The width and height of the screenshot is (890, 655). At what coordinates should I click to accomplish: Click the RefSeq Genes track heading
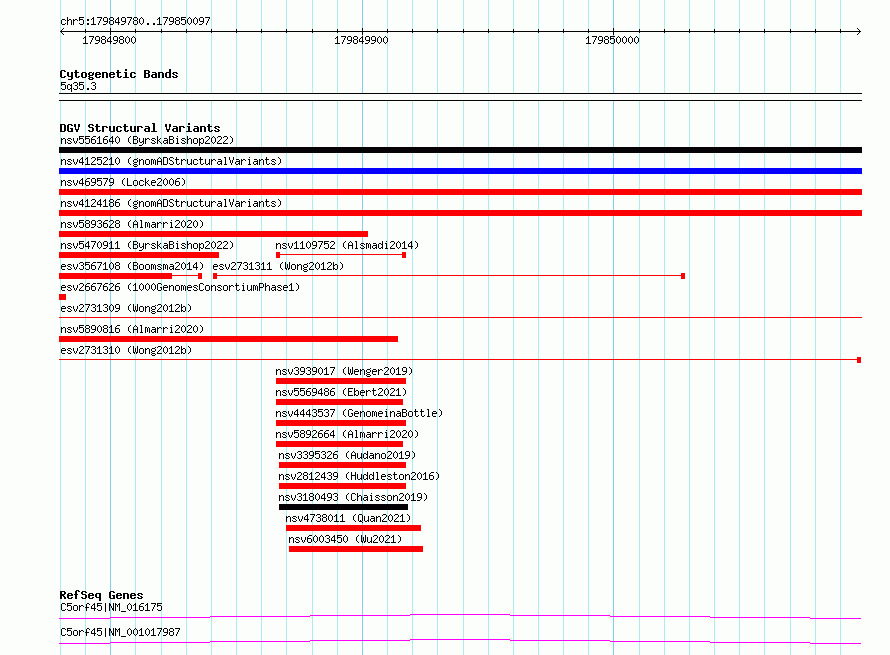click(x=101, y=595)
